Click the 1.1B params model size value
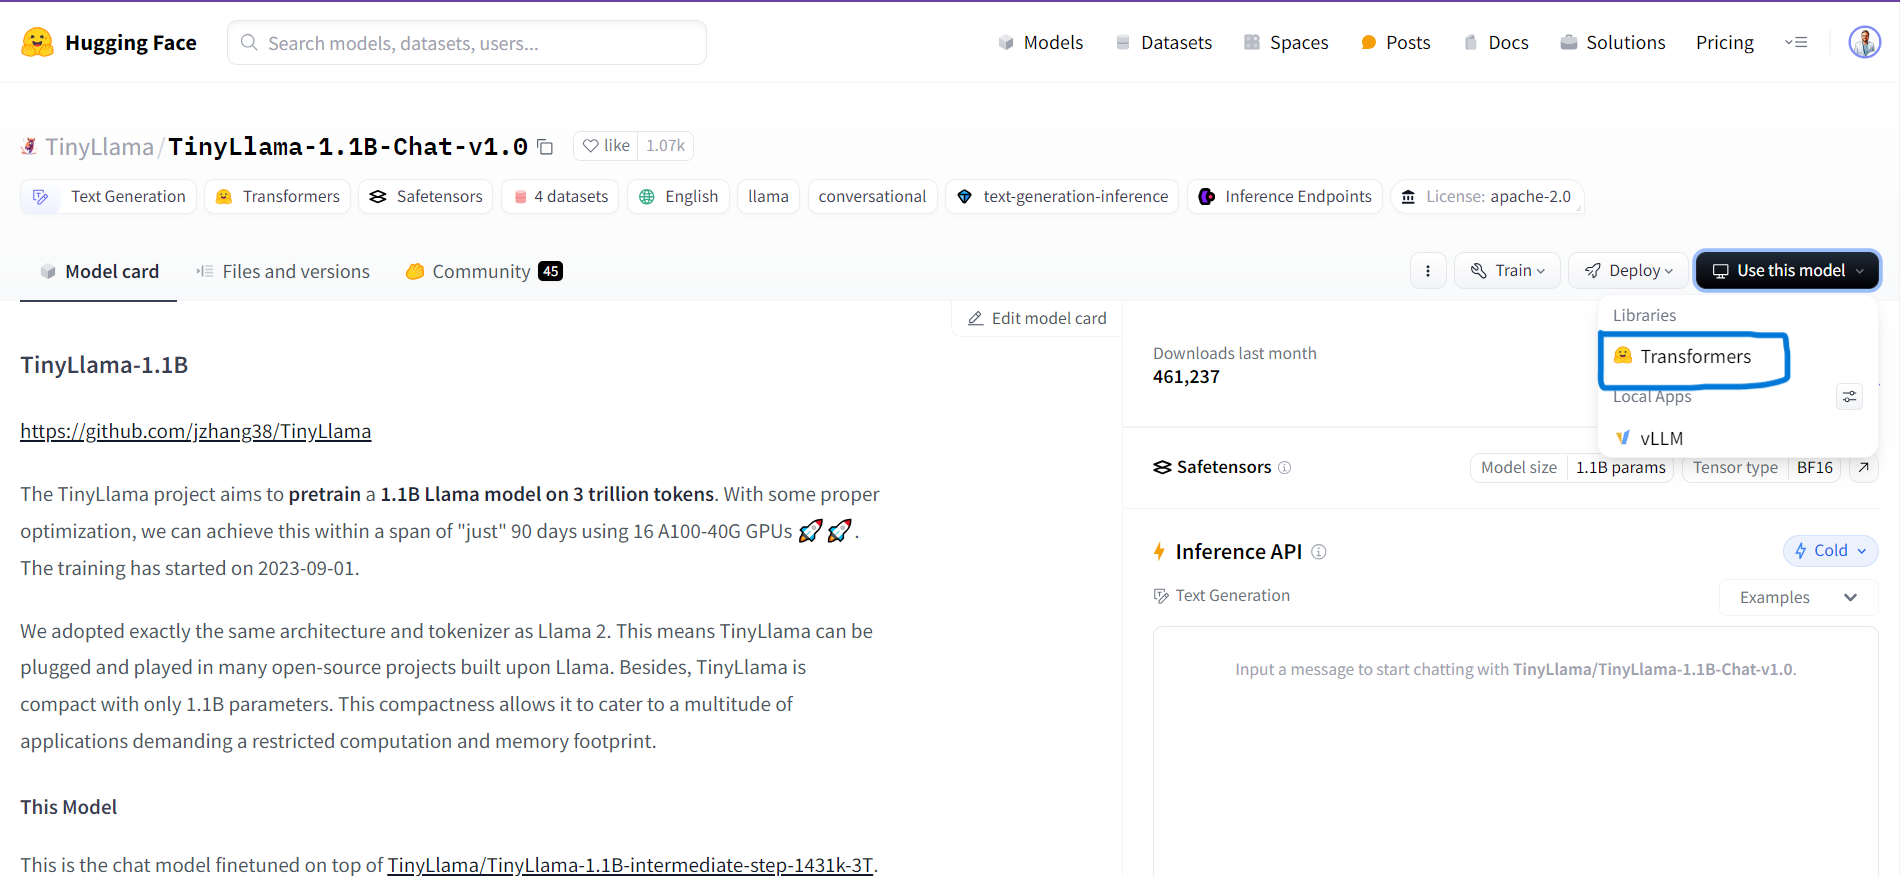Image resolution: width=1900 pixels, height=876 pixels. 1620,468
